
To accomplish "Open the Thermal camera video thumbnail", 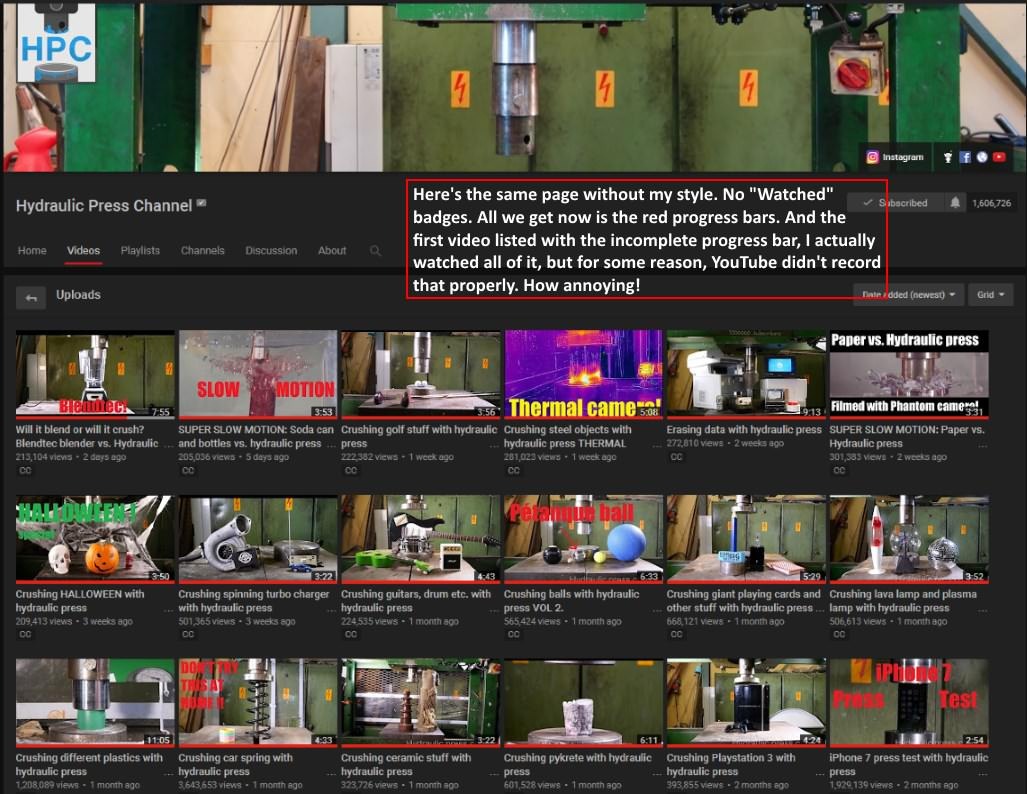I will click(583, 374).
